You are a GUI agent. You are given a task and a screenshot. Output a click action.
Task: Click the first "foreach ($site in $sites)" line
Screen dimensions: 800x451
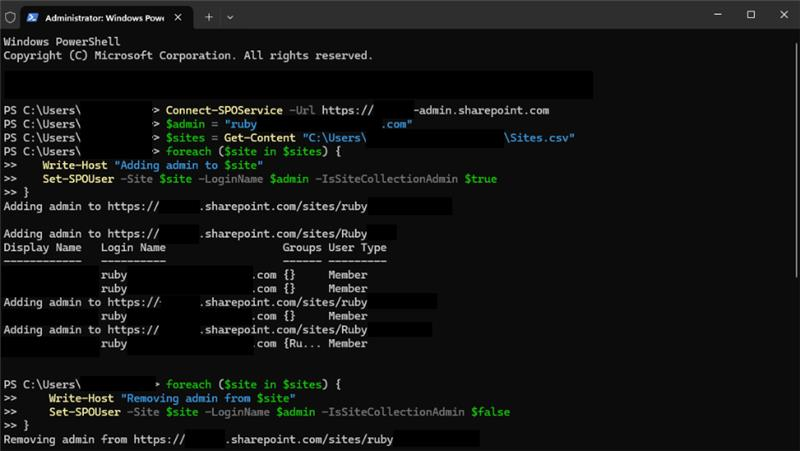[x=253, y=152]
